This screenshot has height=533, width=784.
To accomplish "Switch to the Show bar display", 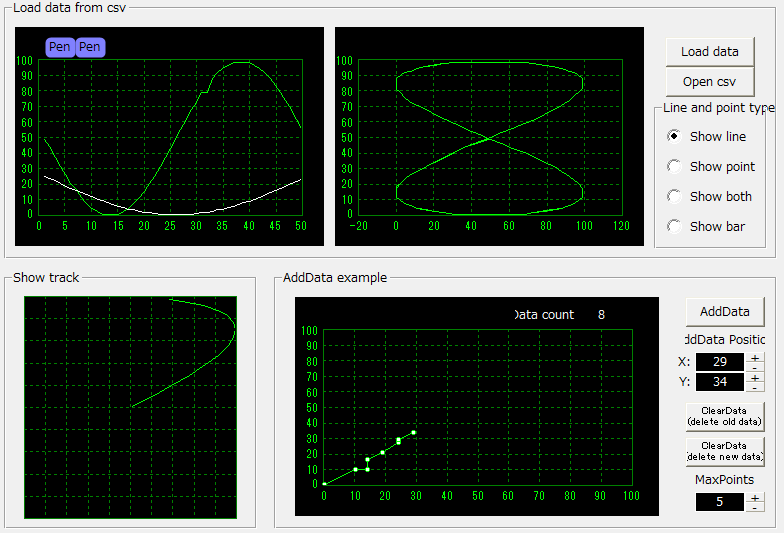I will [674, 226].
